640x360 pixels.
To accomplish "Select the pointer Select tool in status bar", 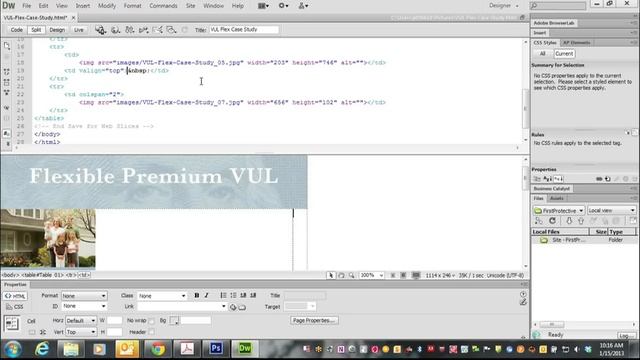I will (x=331, y=276).
